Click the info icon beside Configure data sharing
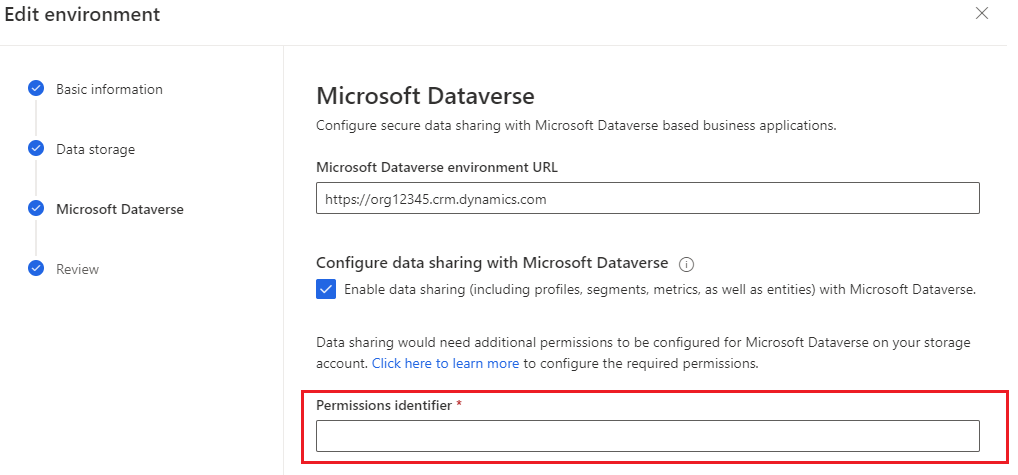The image size is (1018, 475). pyautogui.click(x=686, y=264)
